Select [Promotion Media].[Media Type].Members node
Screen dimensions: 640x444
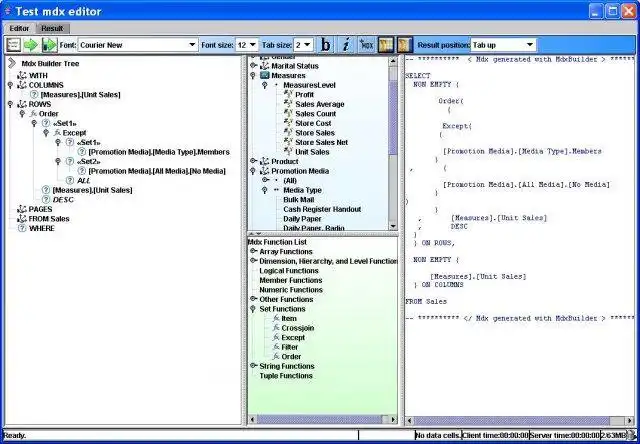[x=159, y=152]
